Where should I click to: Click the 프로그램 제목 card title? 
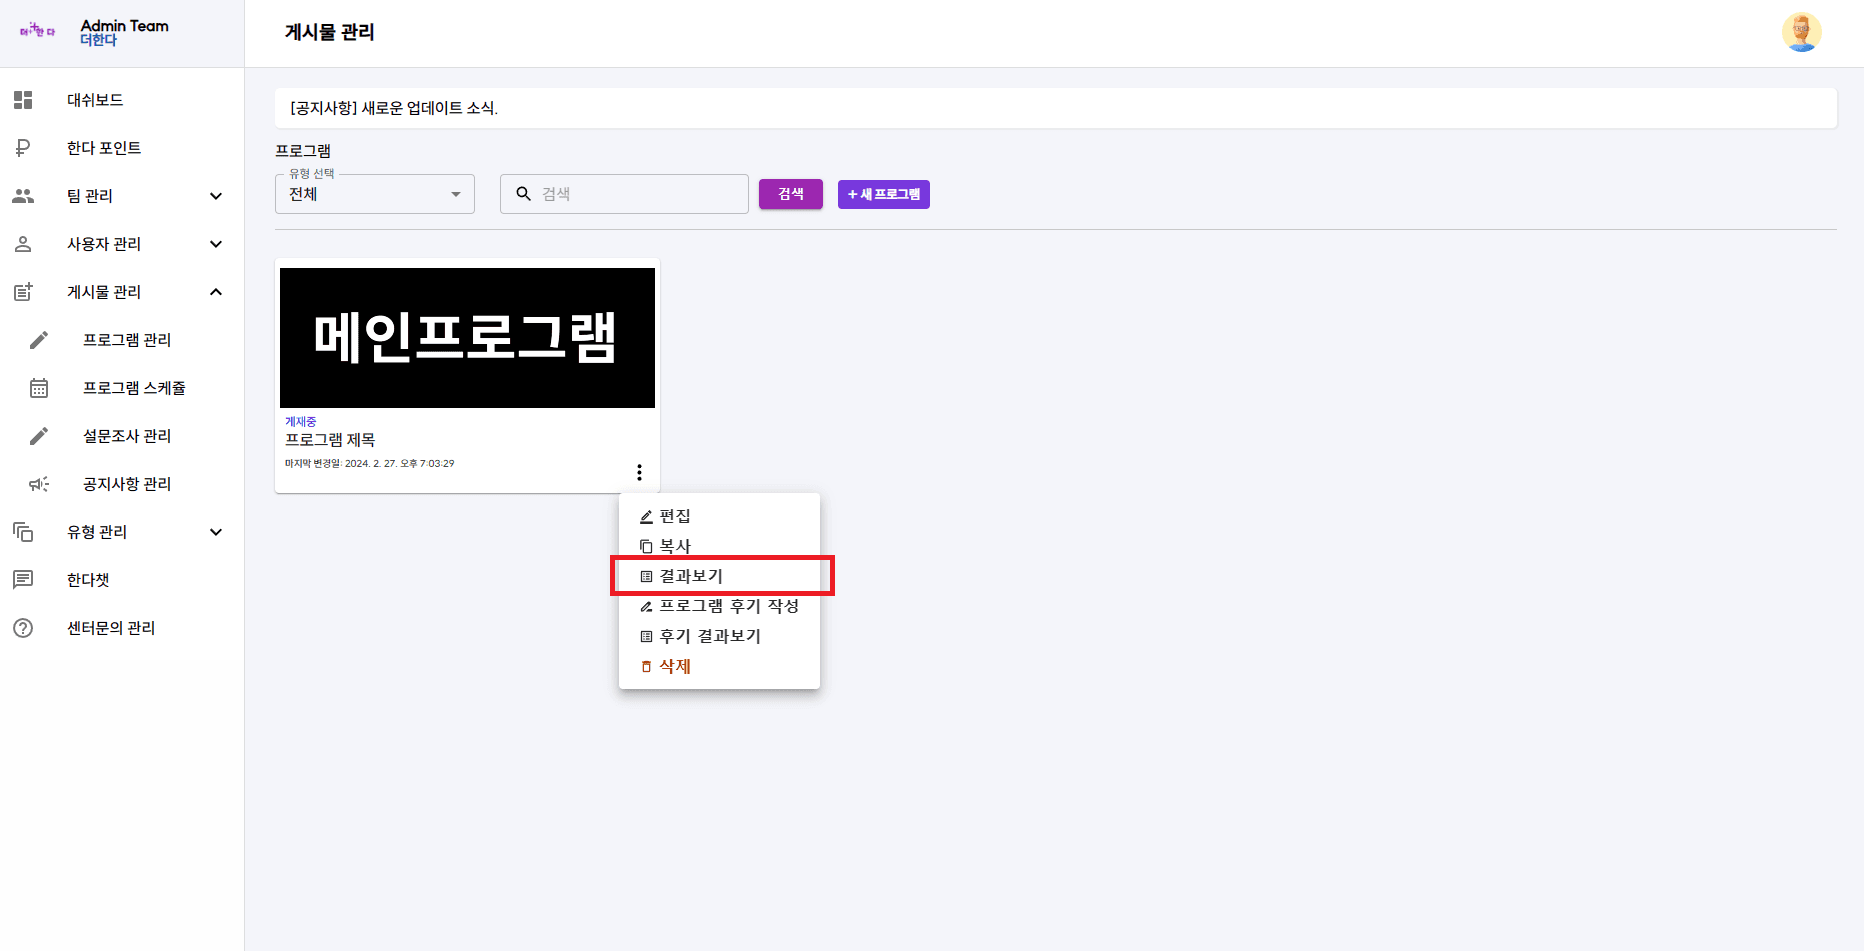[x=330, y=440]
